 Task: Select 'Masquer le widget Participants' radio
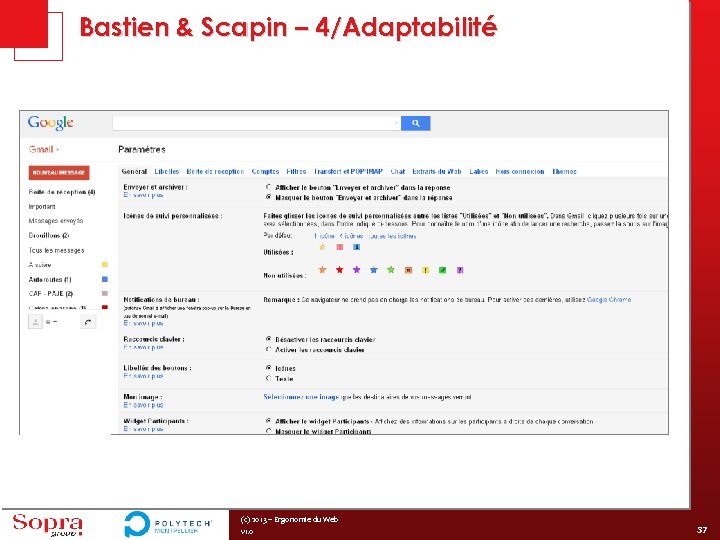(269, 431)
